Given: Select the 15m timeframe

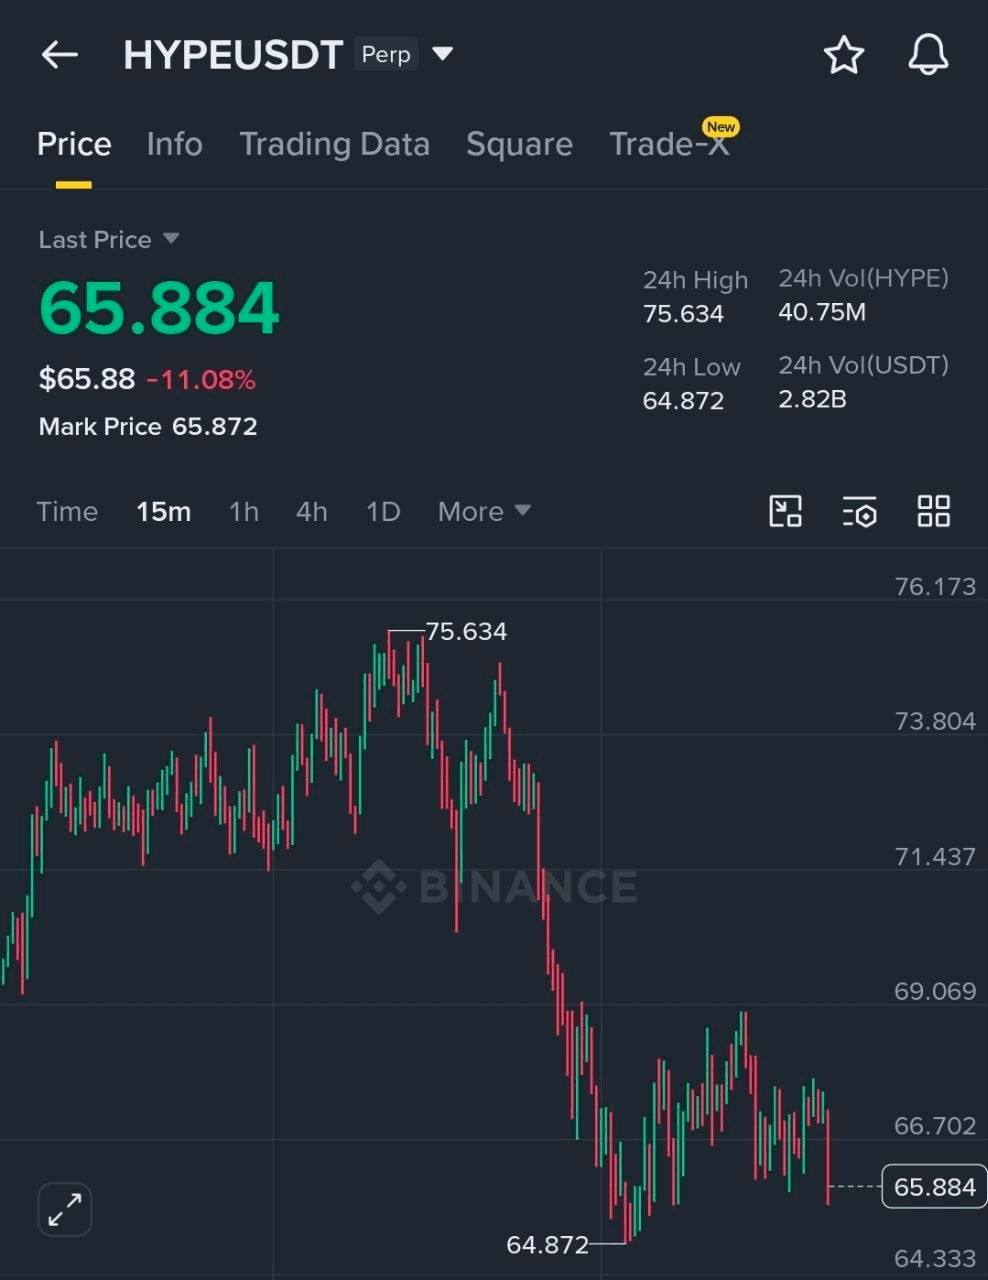Looking at the screenshot, I should pyautogui.click(x=163, y=512).
